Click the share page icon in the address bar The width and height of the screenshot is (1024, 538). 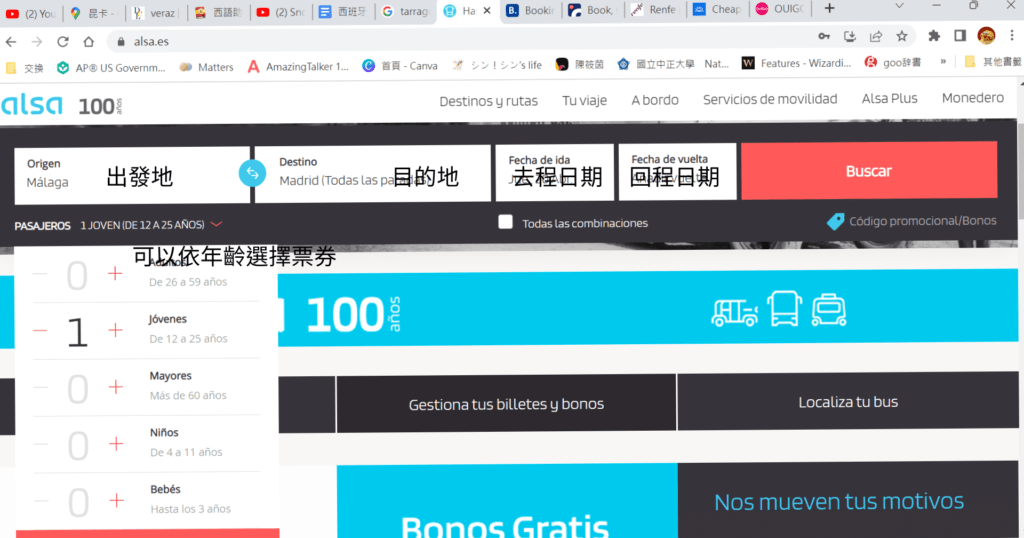[876, 36]
